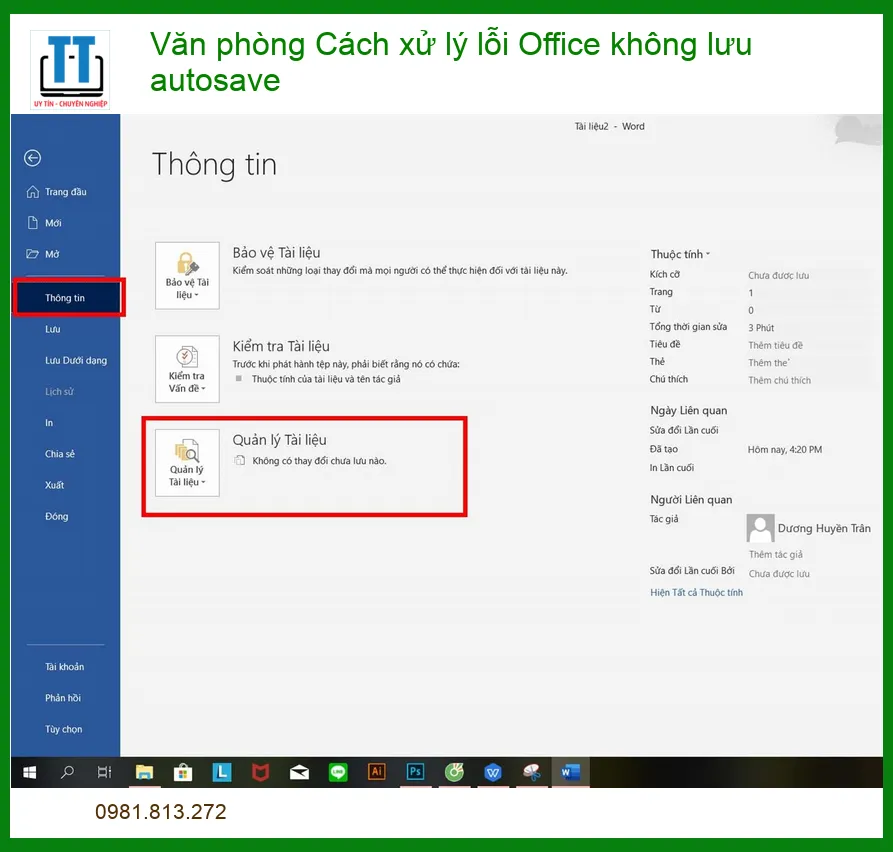
Task: Open Microsoft Store from taskbar
Action: click(183, 772)
